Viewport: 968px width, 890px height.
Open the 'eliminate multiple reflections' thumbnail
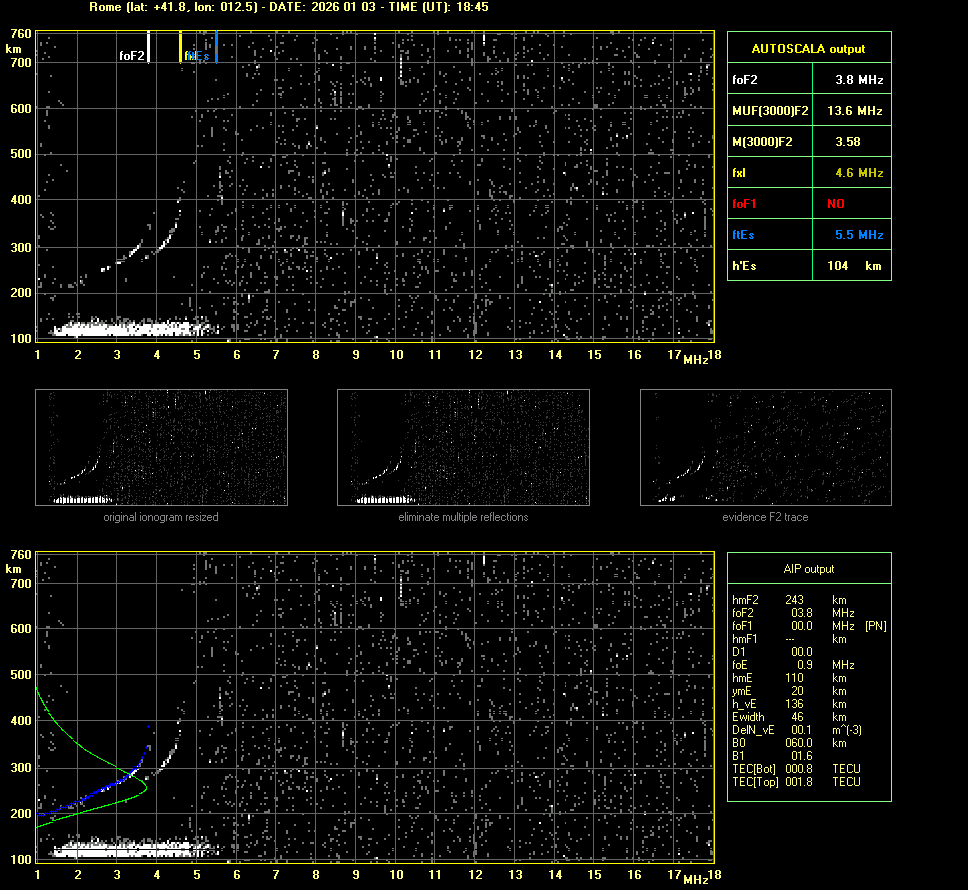[x=463, y=447]
